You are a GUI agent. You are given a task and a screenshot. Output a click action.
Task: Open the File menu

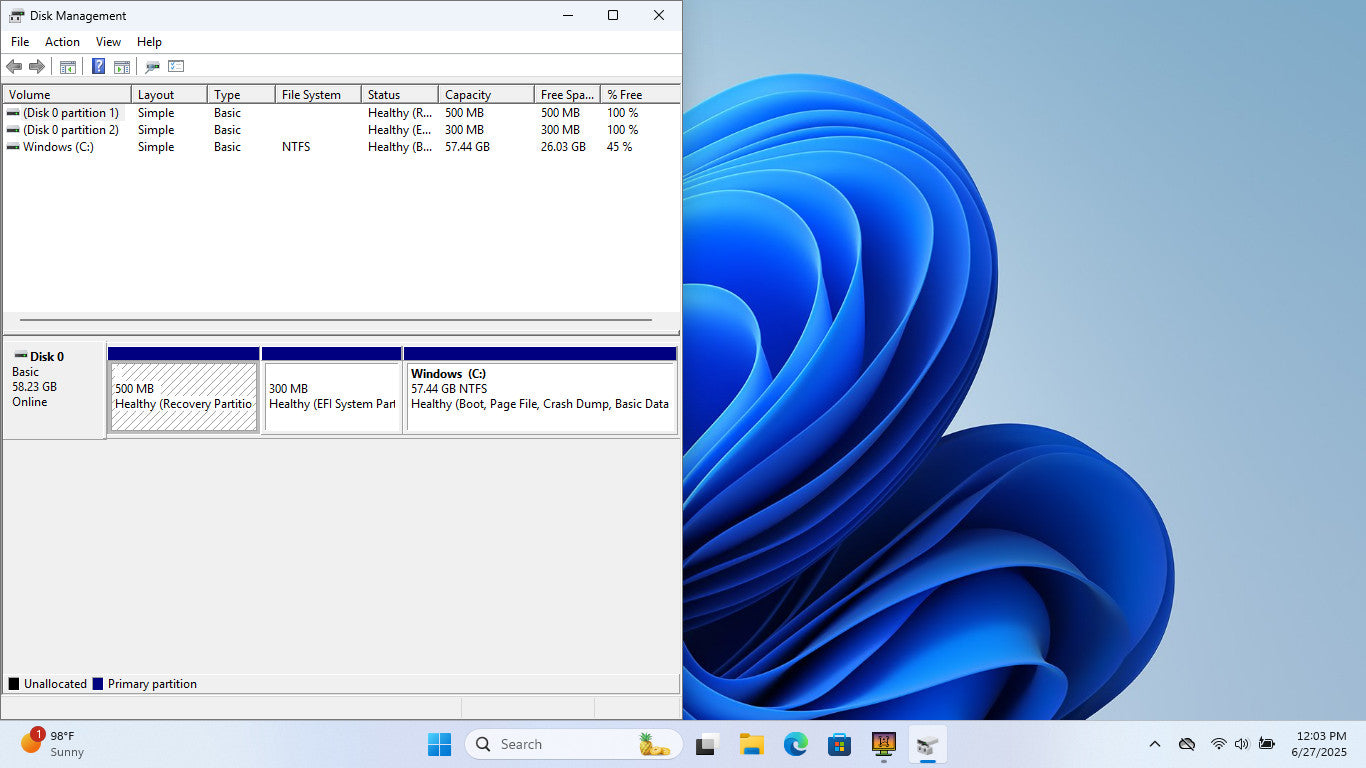click(20, 42)
